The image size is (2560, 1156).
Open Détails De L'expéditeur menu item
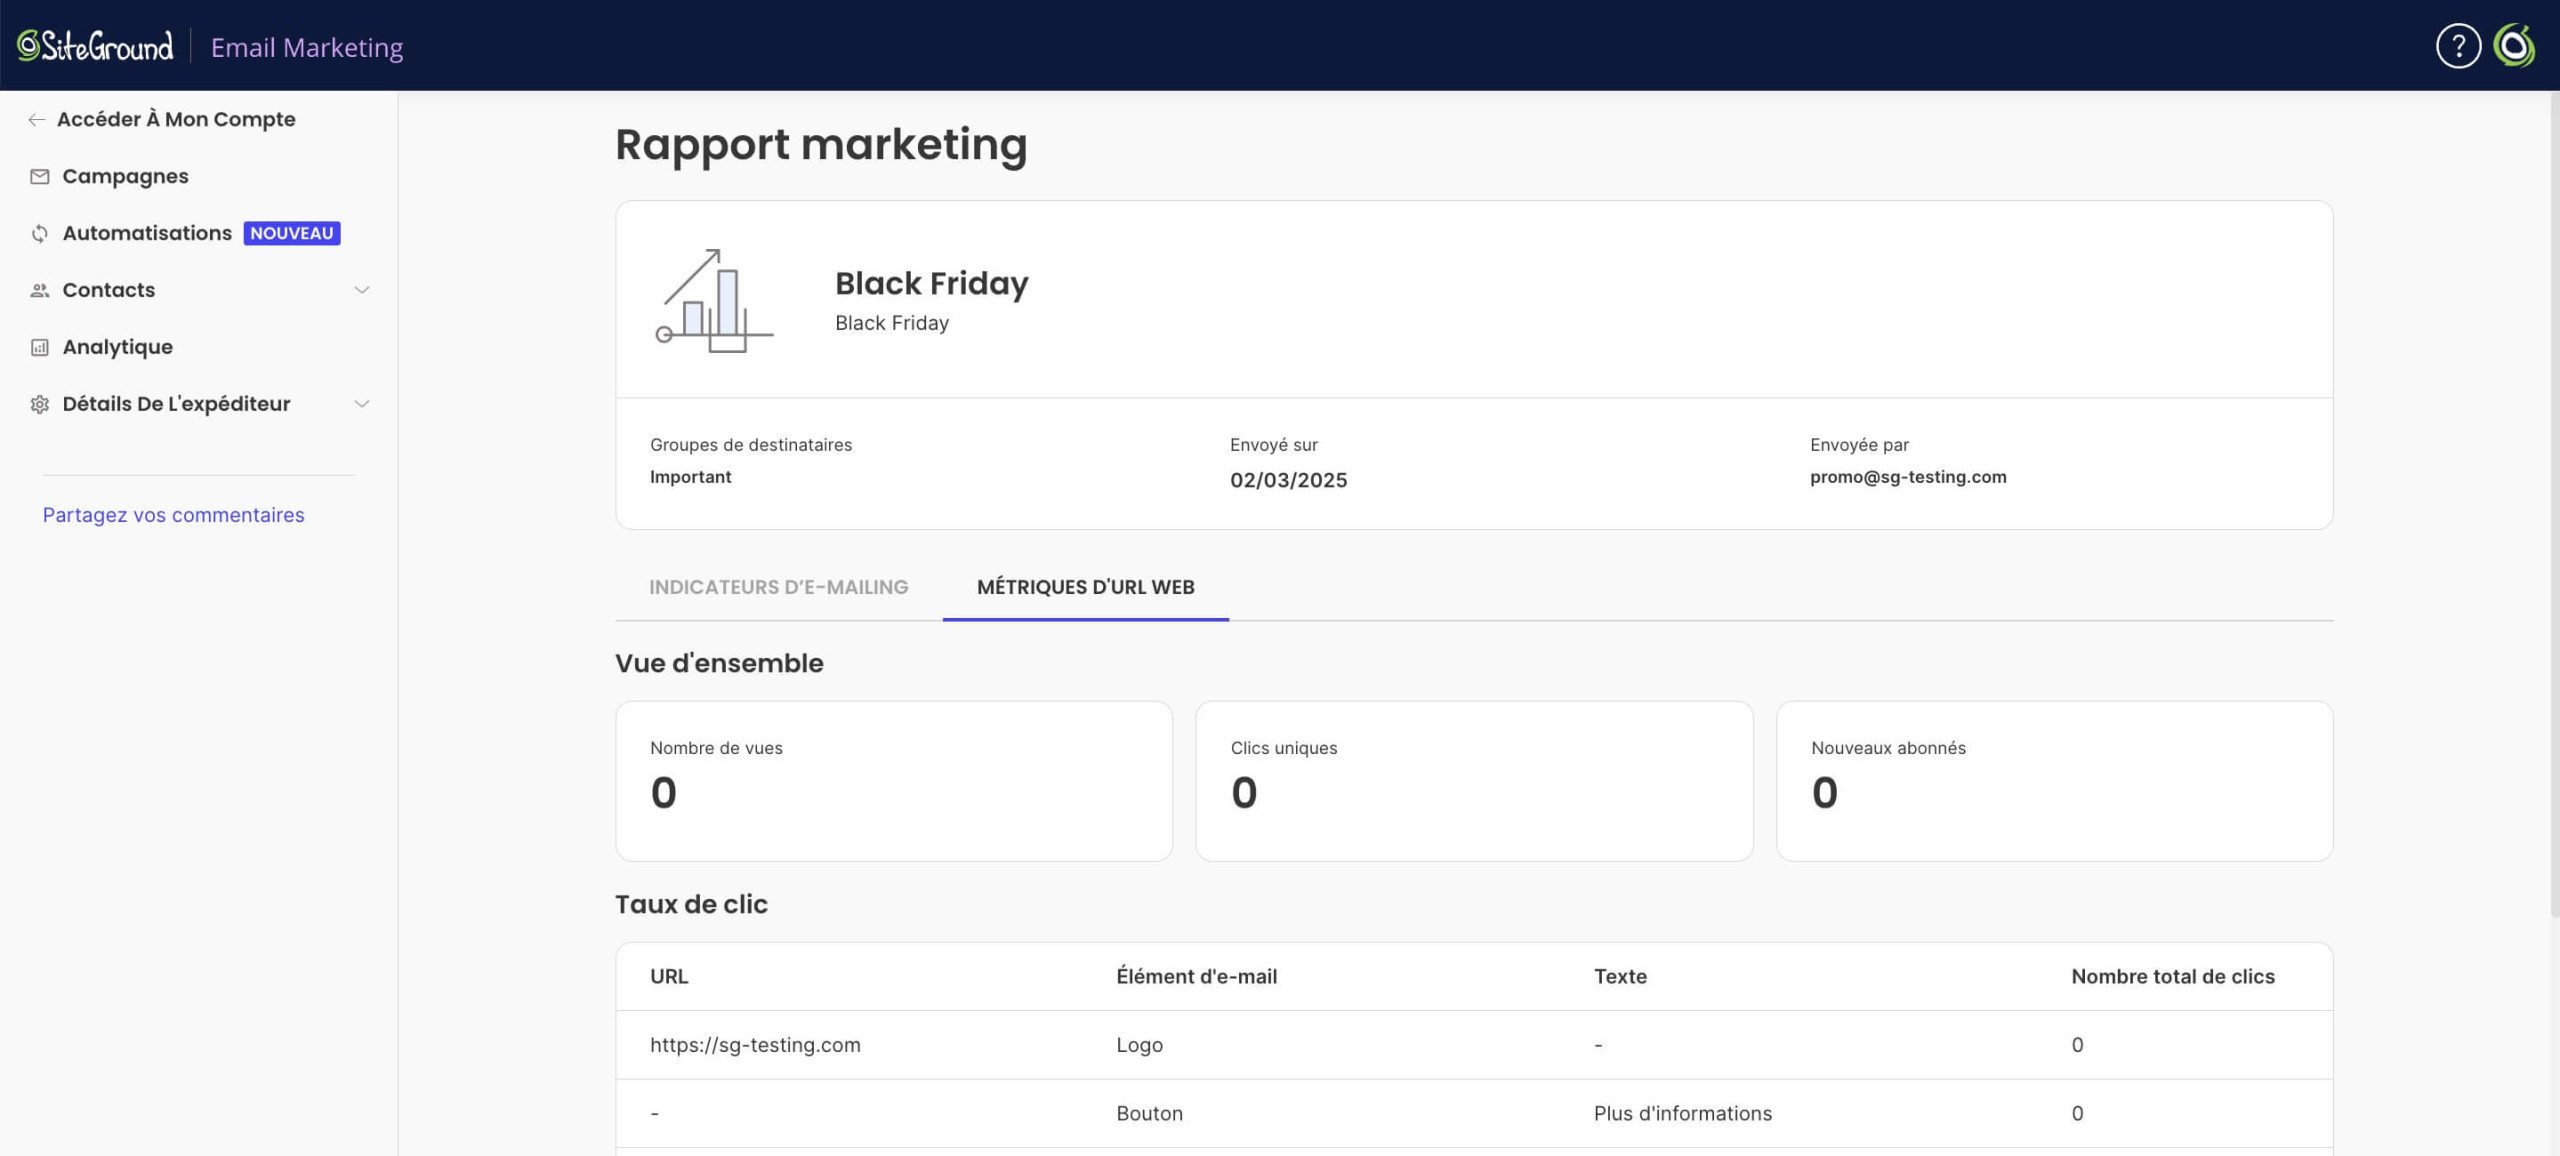(176, 404)
